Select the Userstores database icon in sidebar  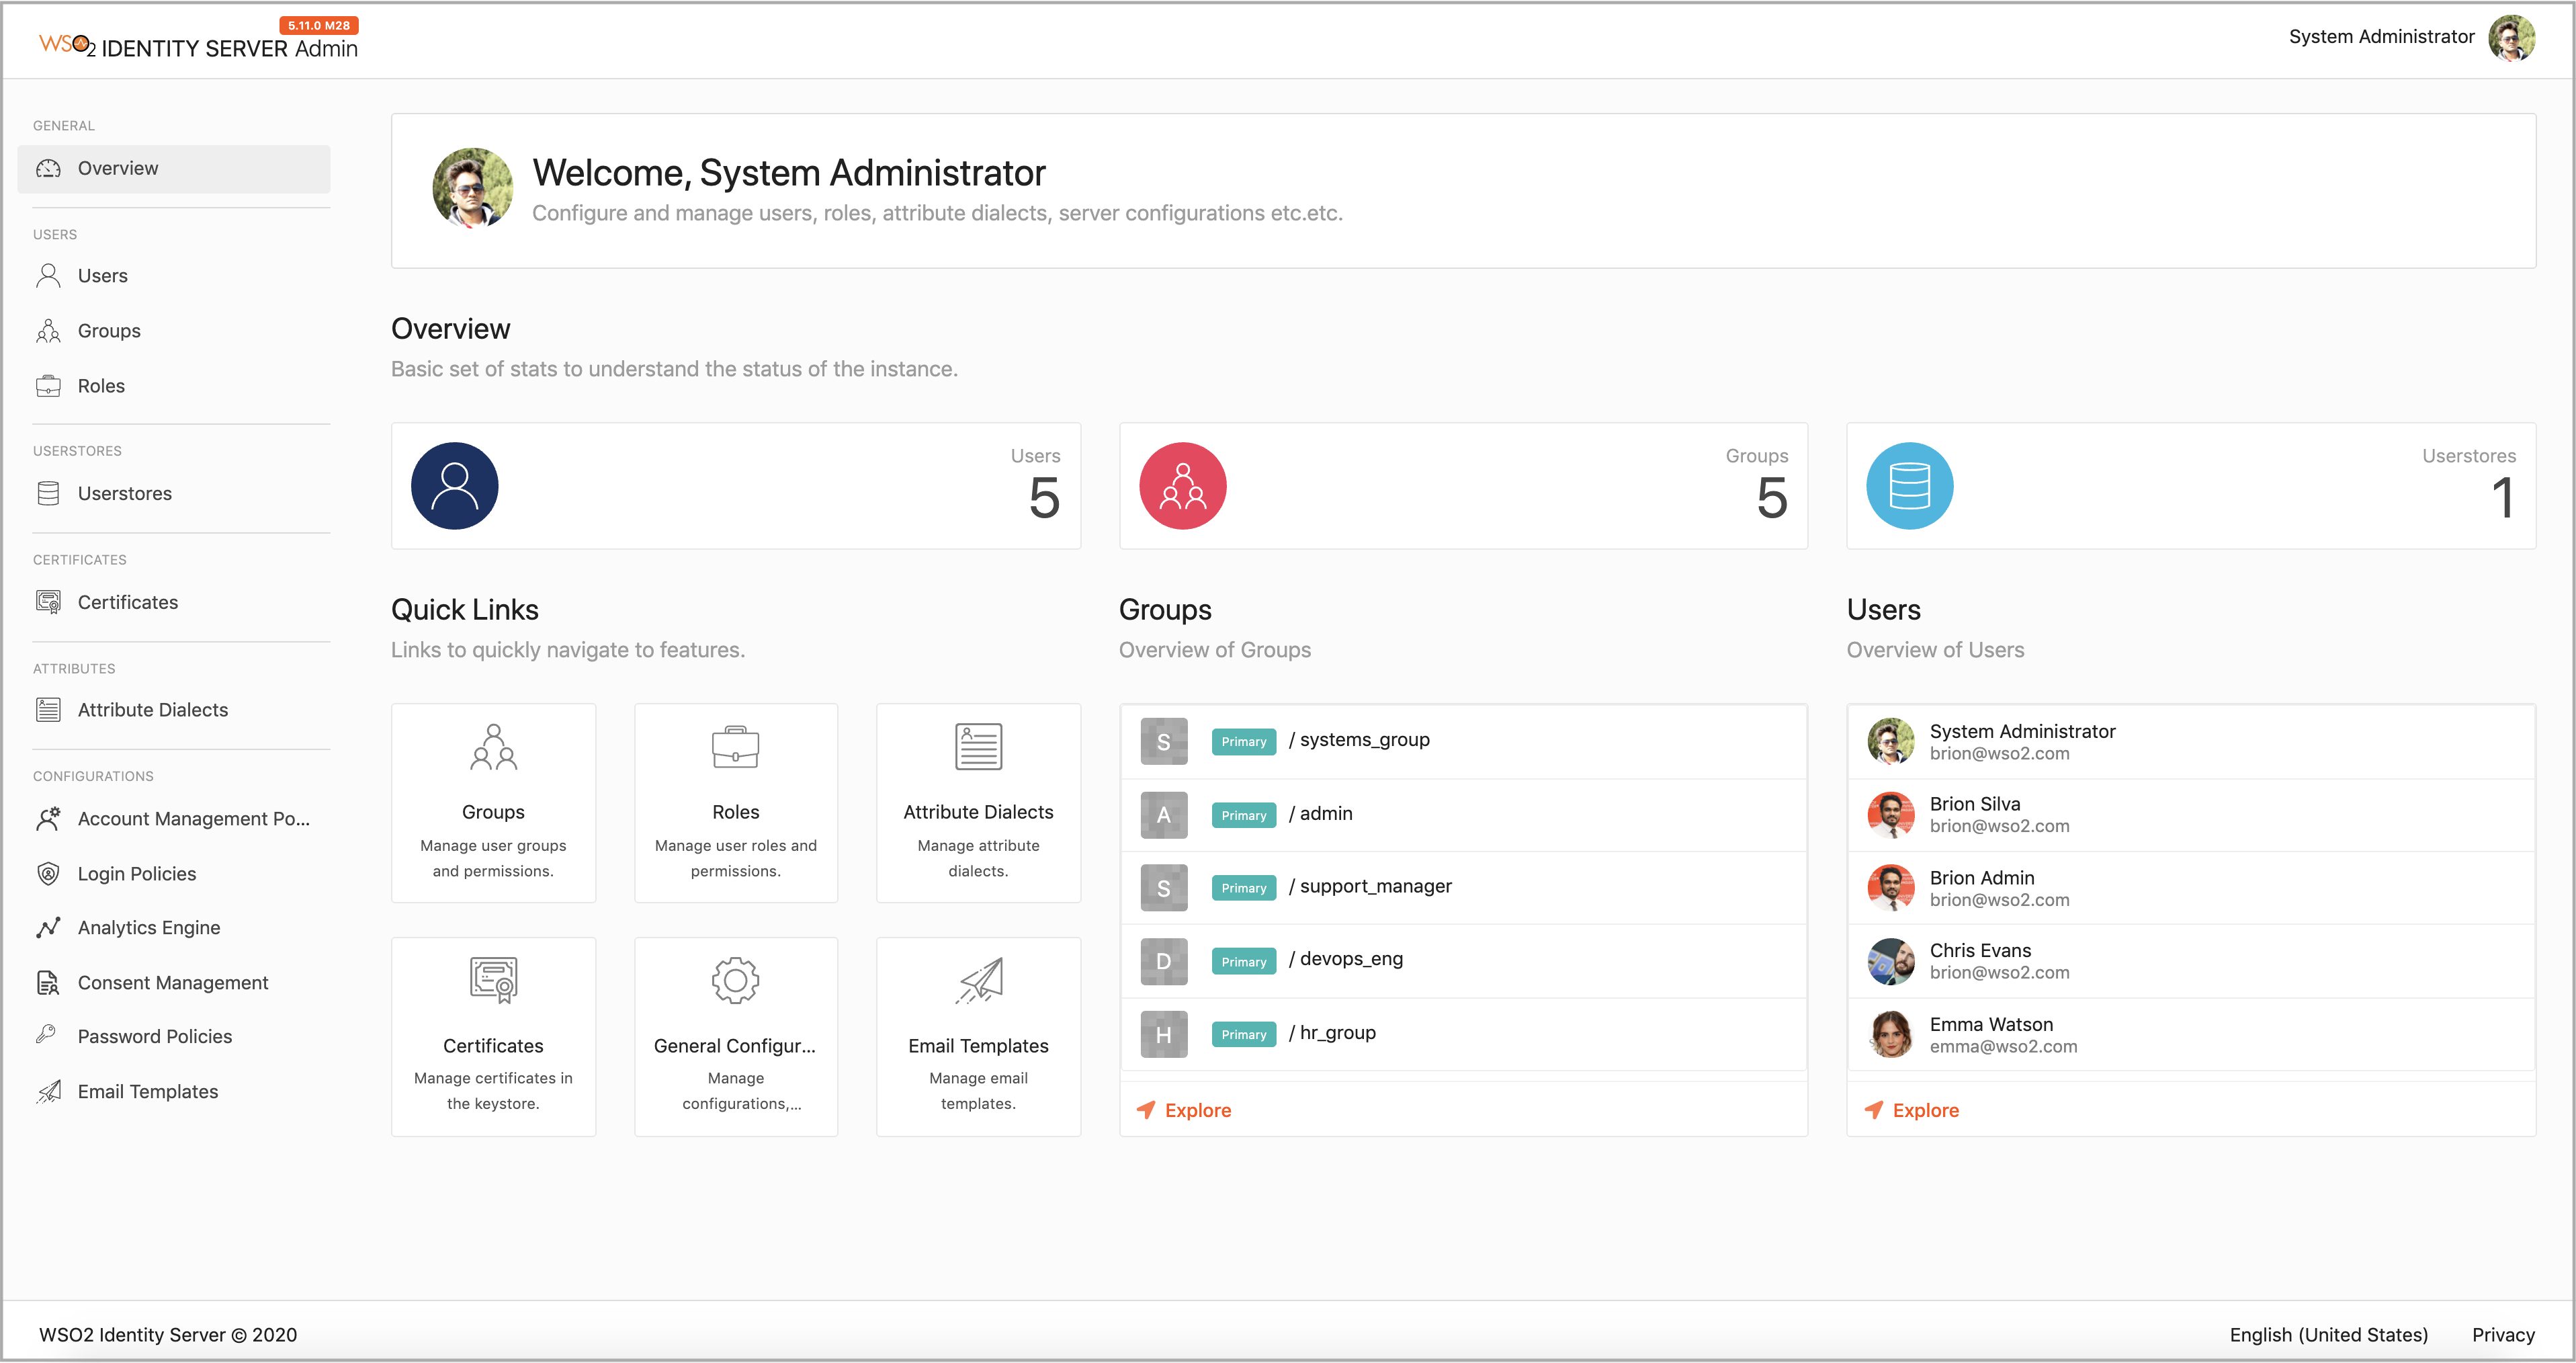pyautogui.click(x=48, y=494)
